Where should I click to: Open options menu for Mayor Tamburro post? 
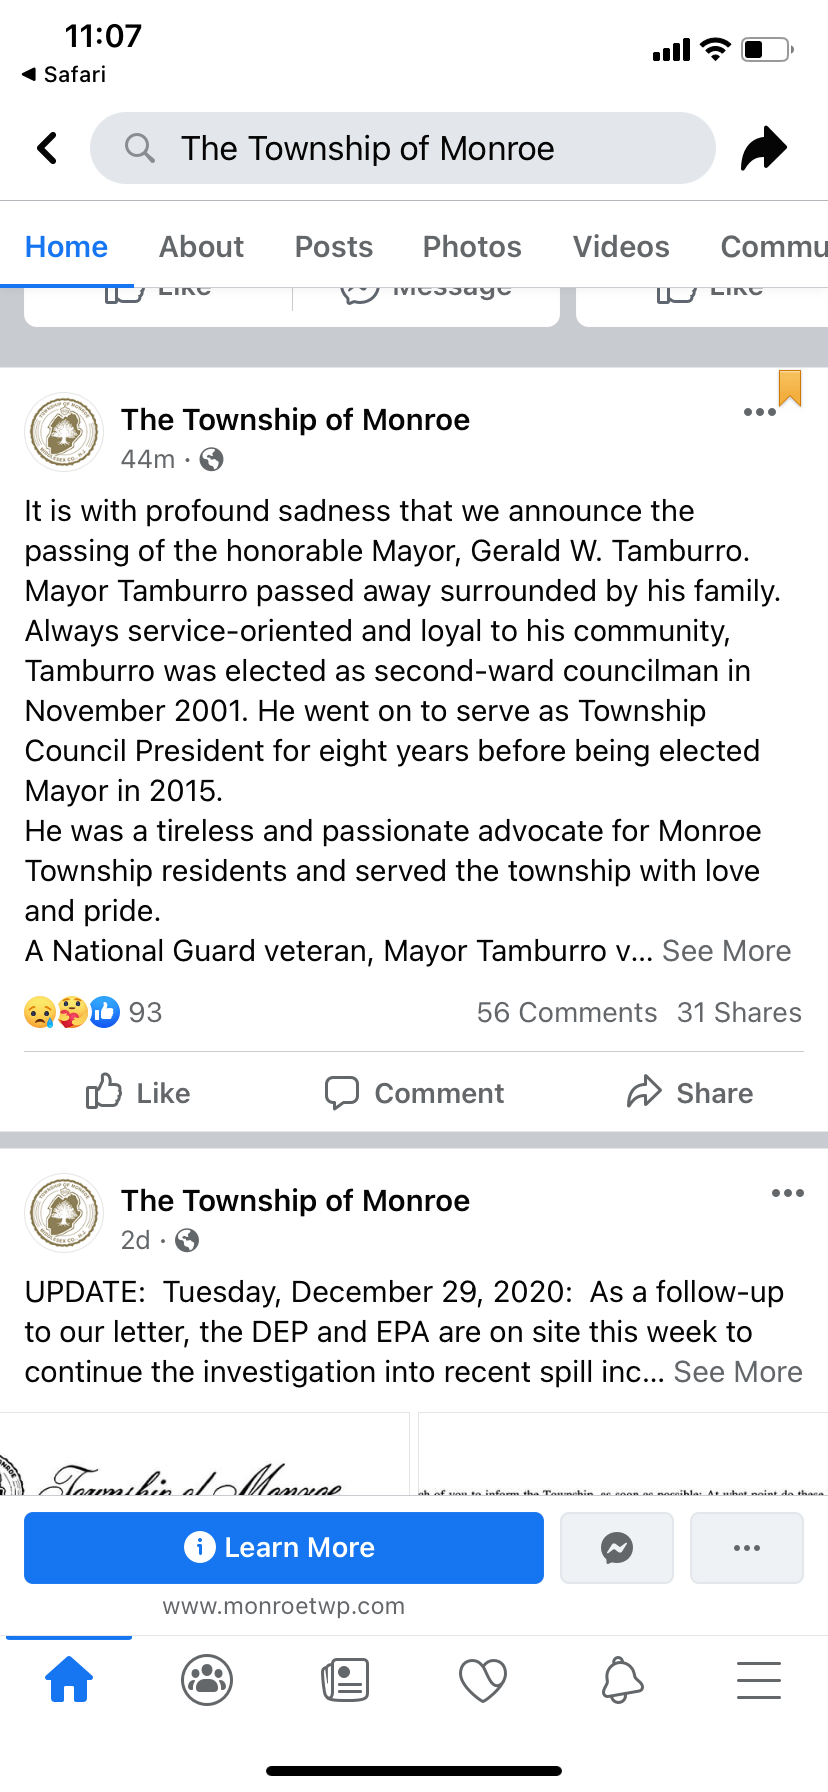pos(760,412)
